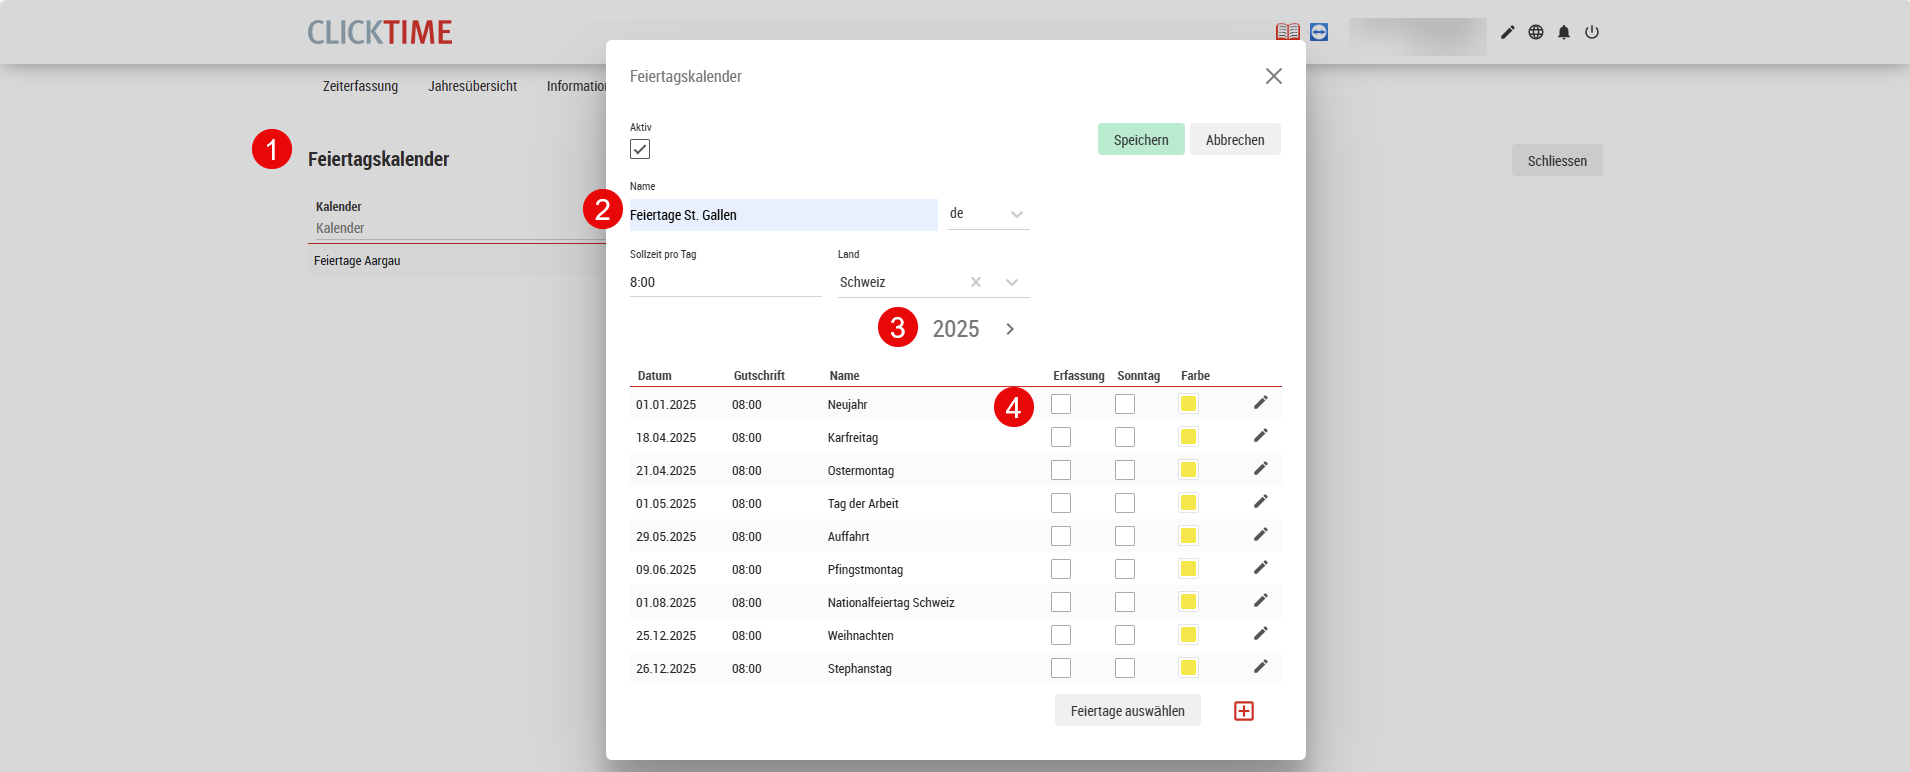Screen dimensions: 1910x772
Task: Open the language globe icon
Action: point(1536,32)
